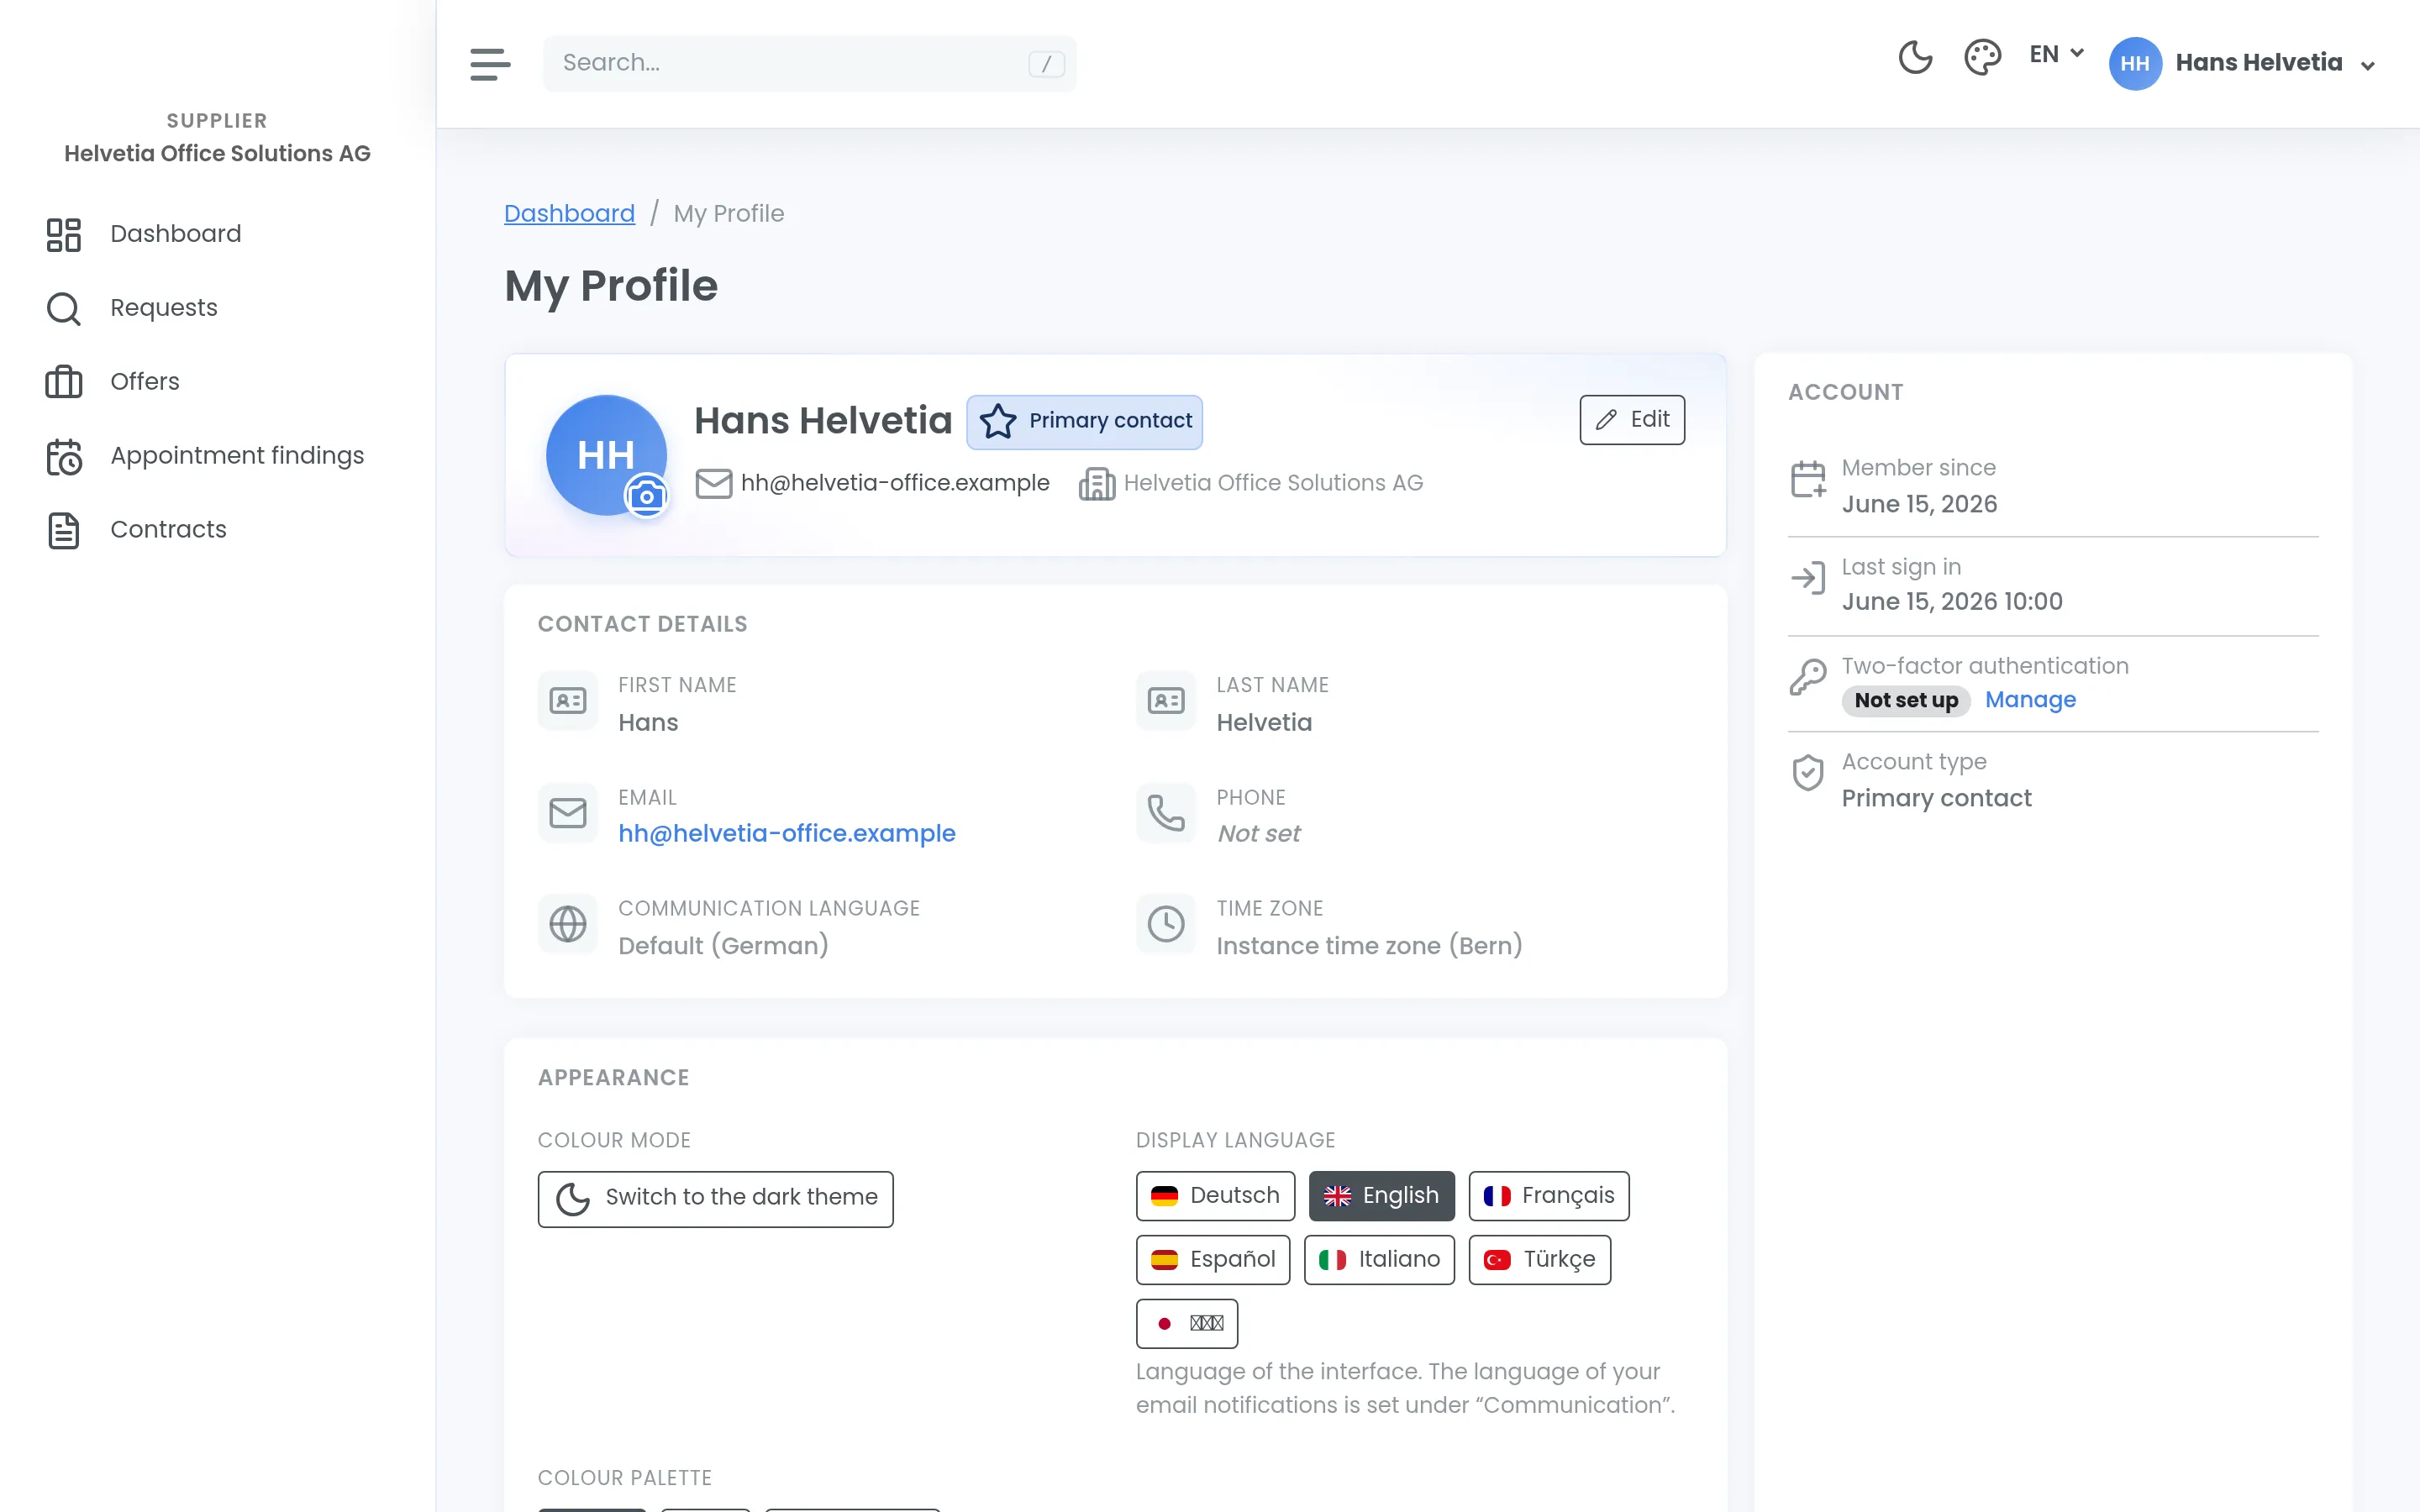2420x1512 pixels.
Task: Click the Manage two-factor link
Action: pyautogui.click(x=2030, y=700)
